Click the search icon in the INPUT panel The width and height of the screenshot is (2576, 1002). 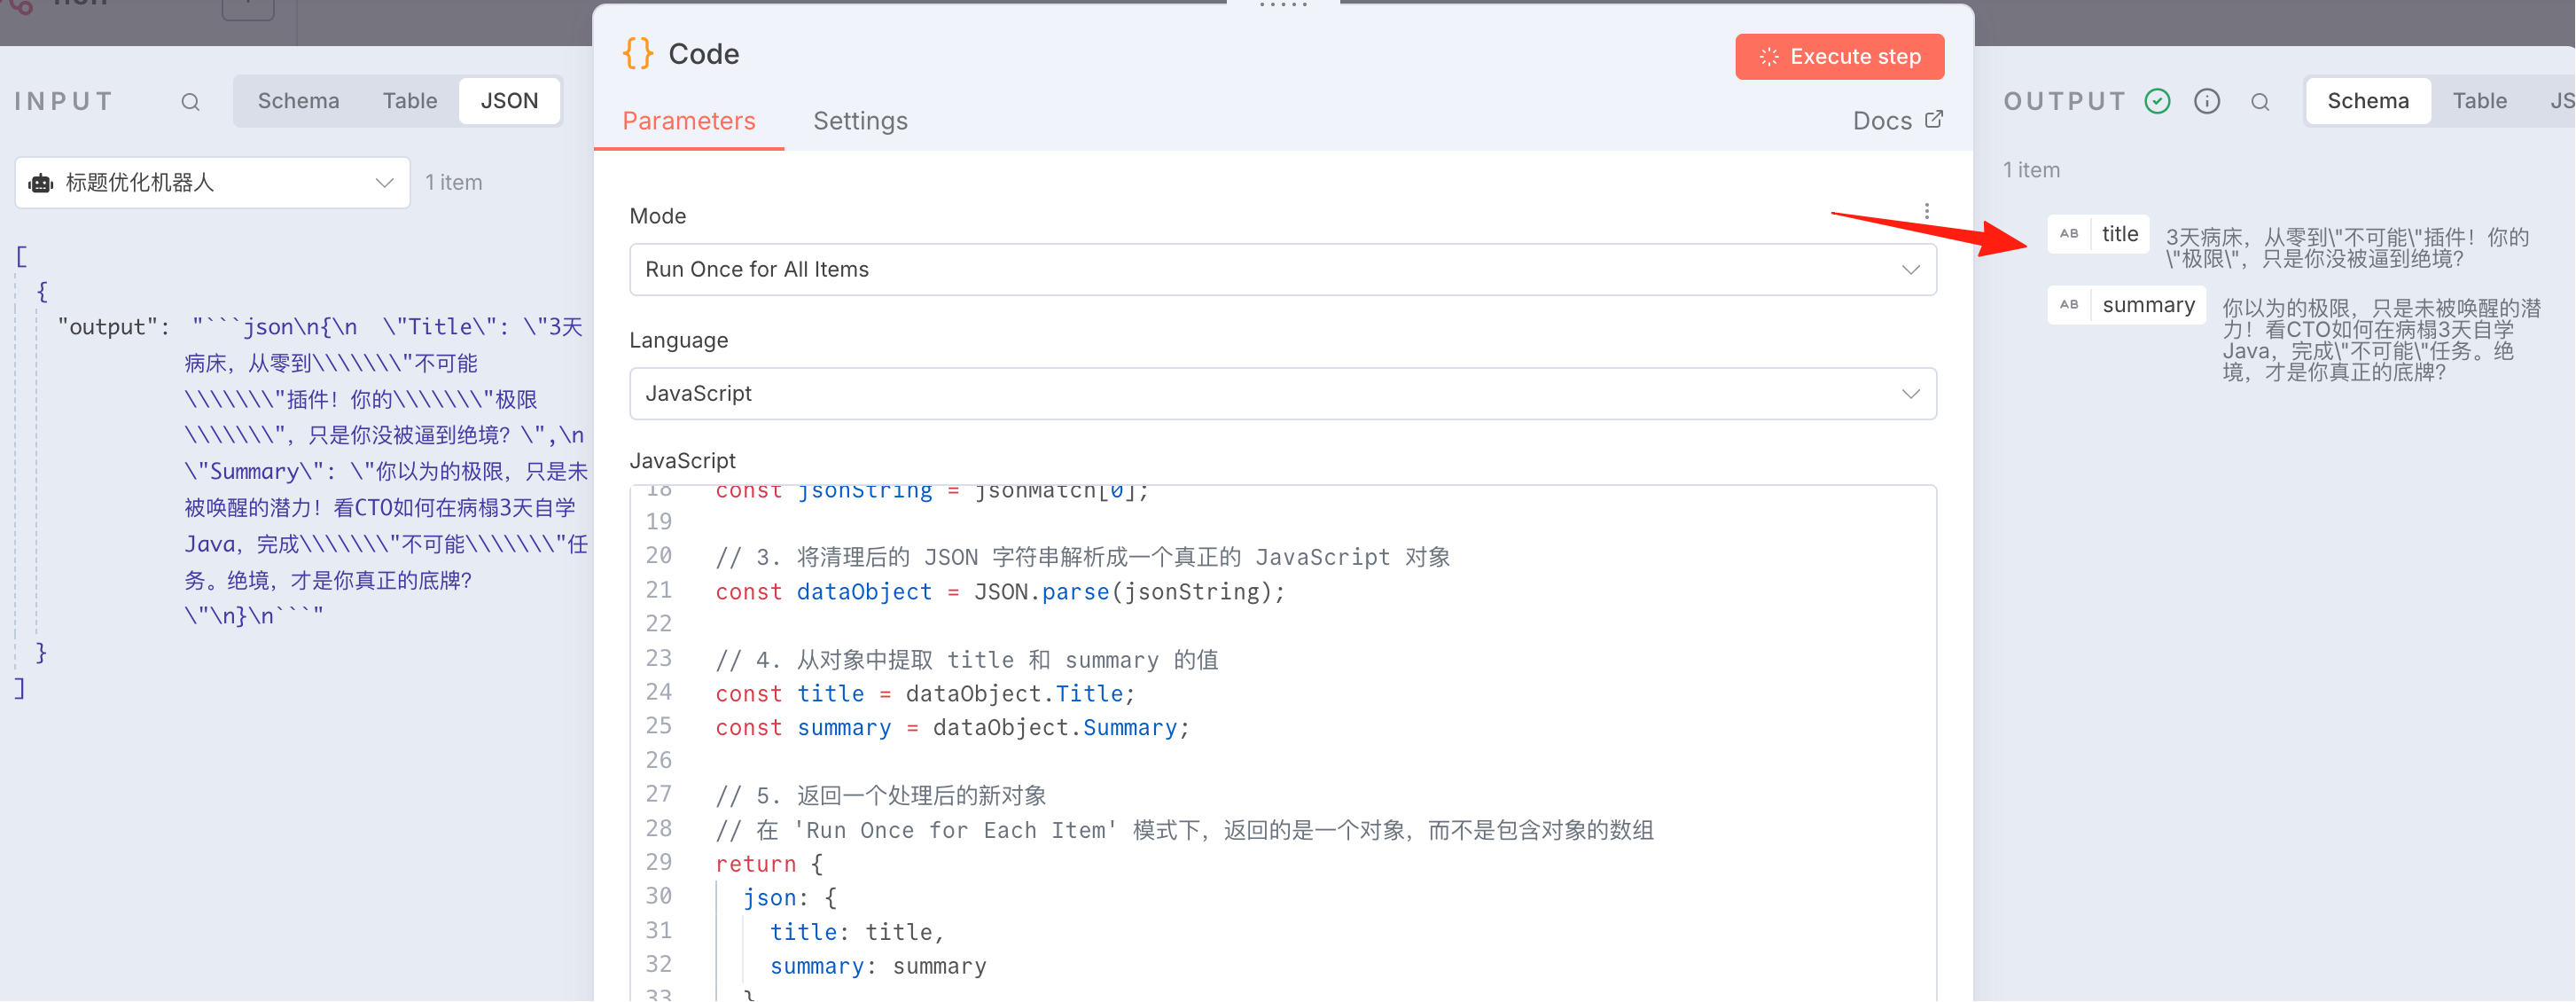190,102
